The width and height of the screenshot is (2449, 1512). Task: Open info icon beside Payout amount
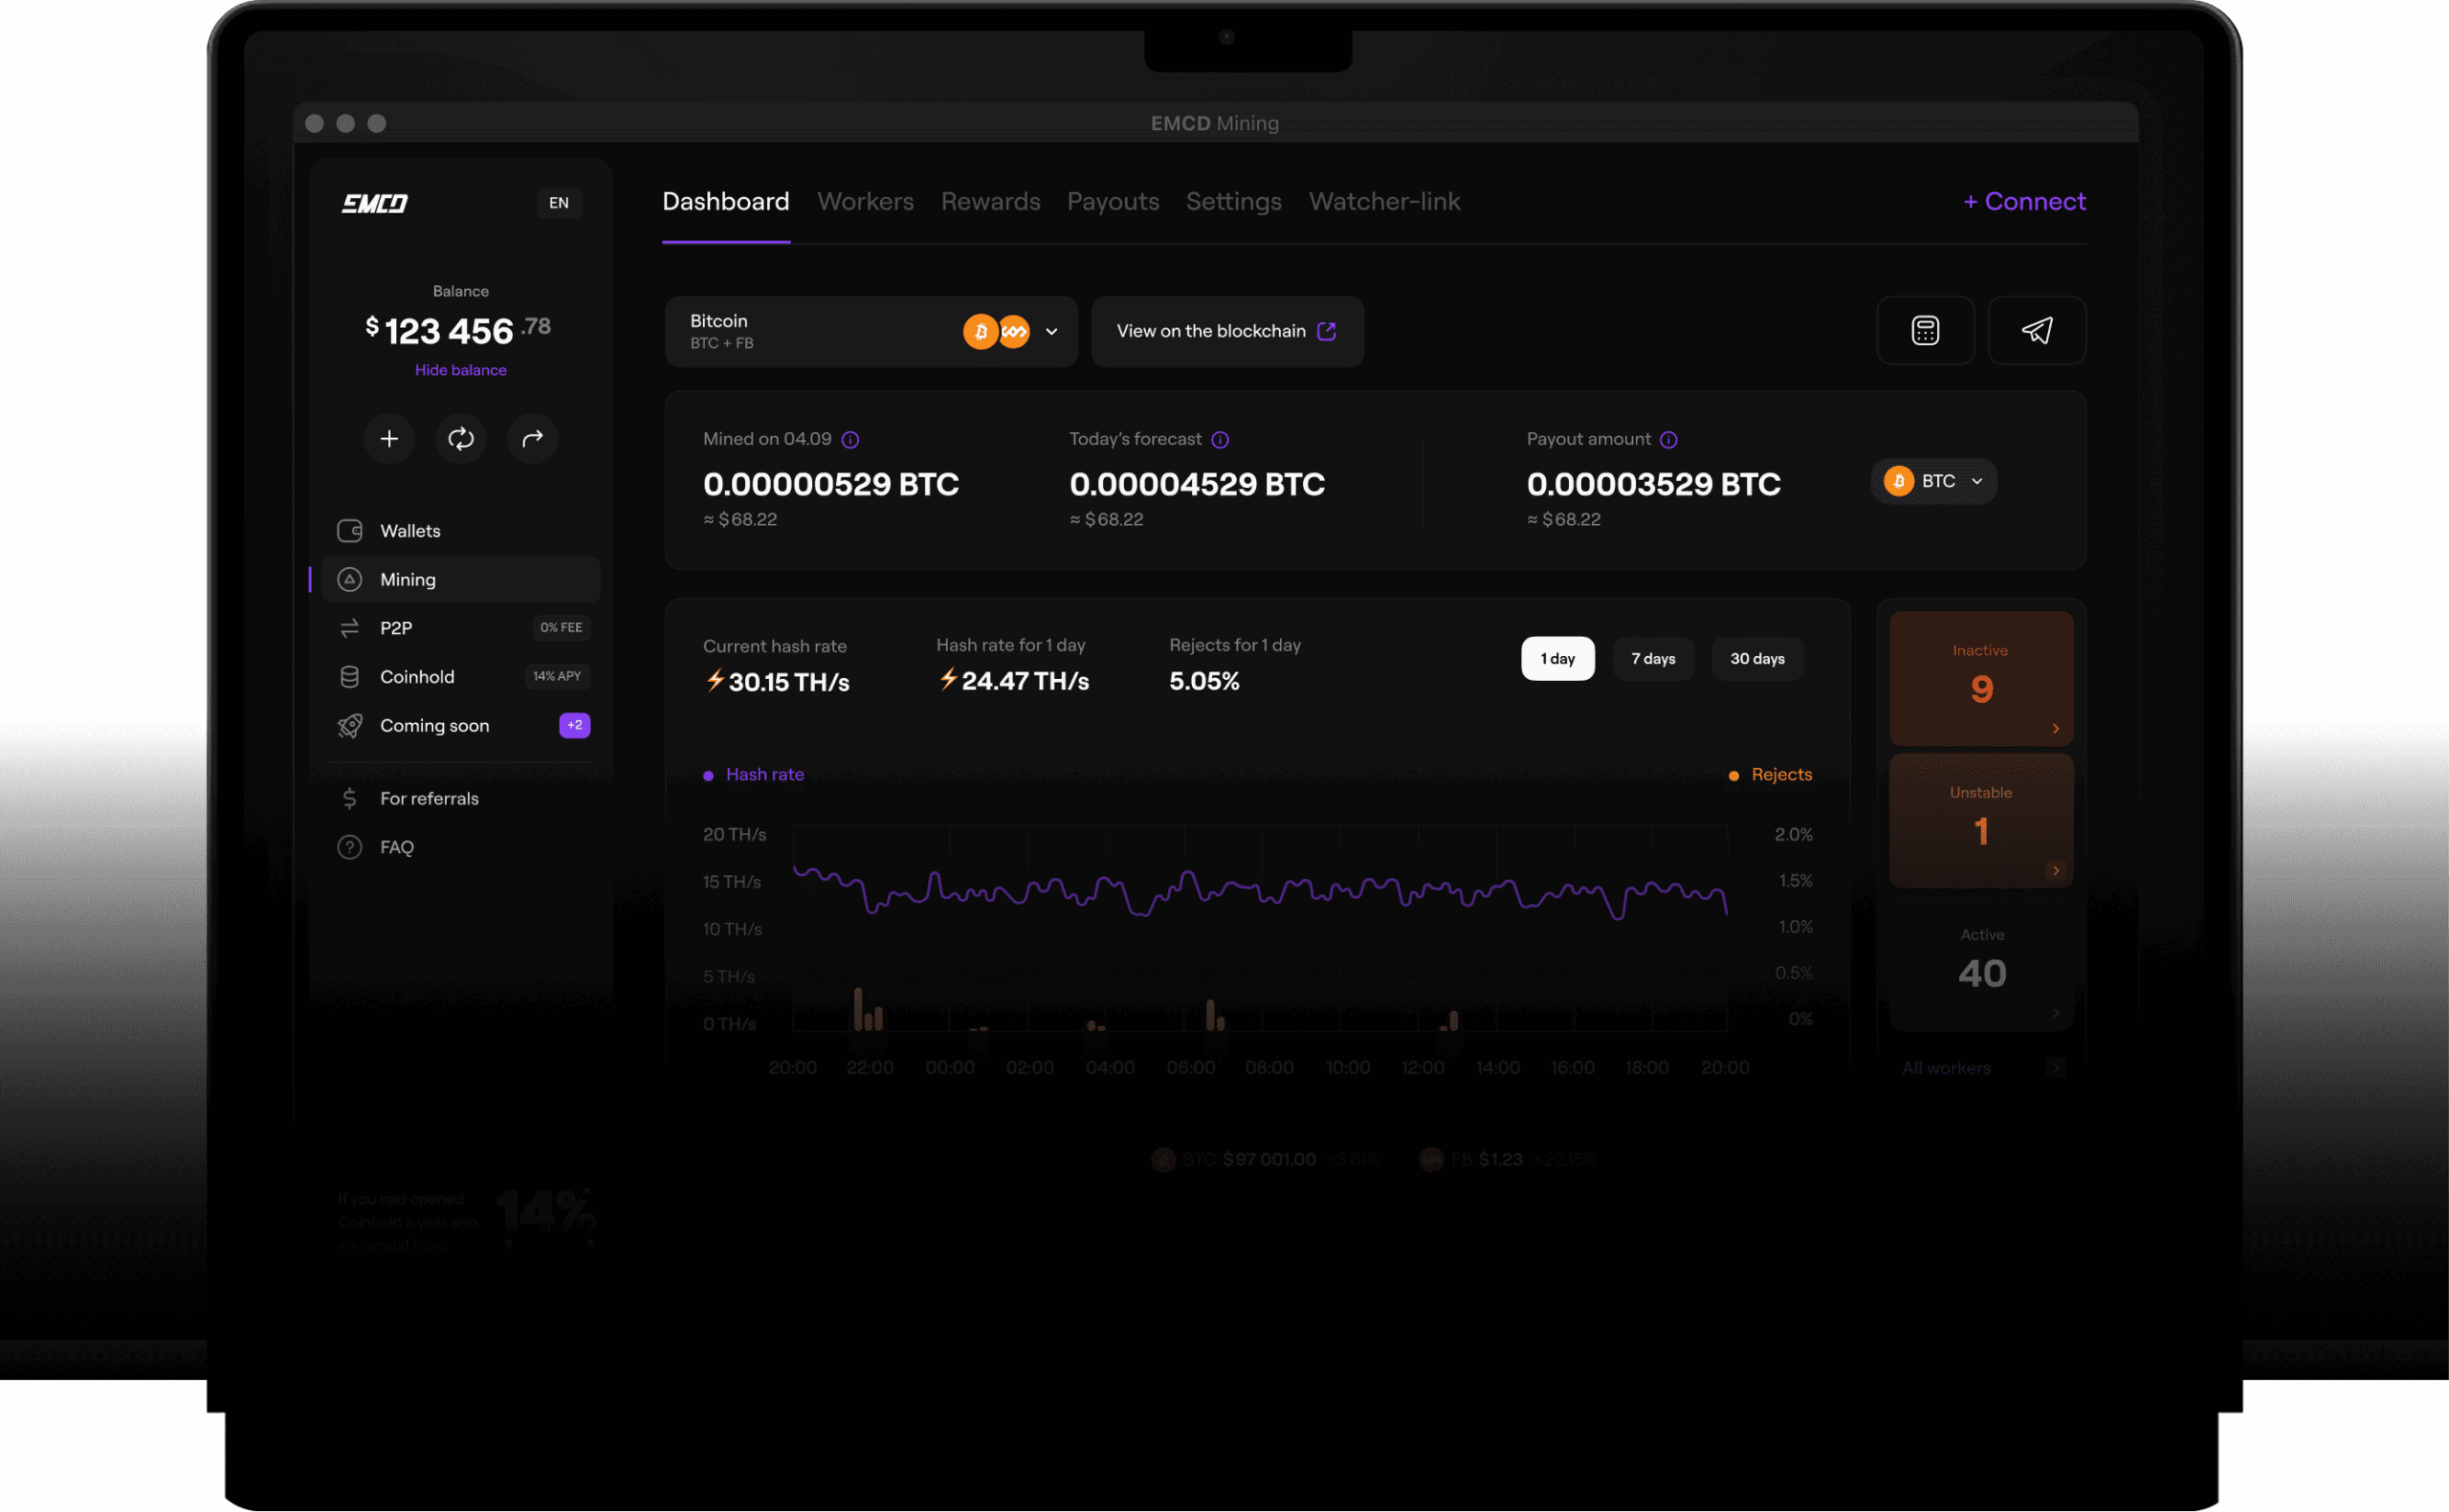[1669, 440]
